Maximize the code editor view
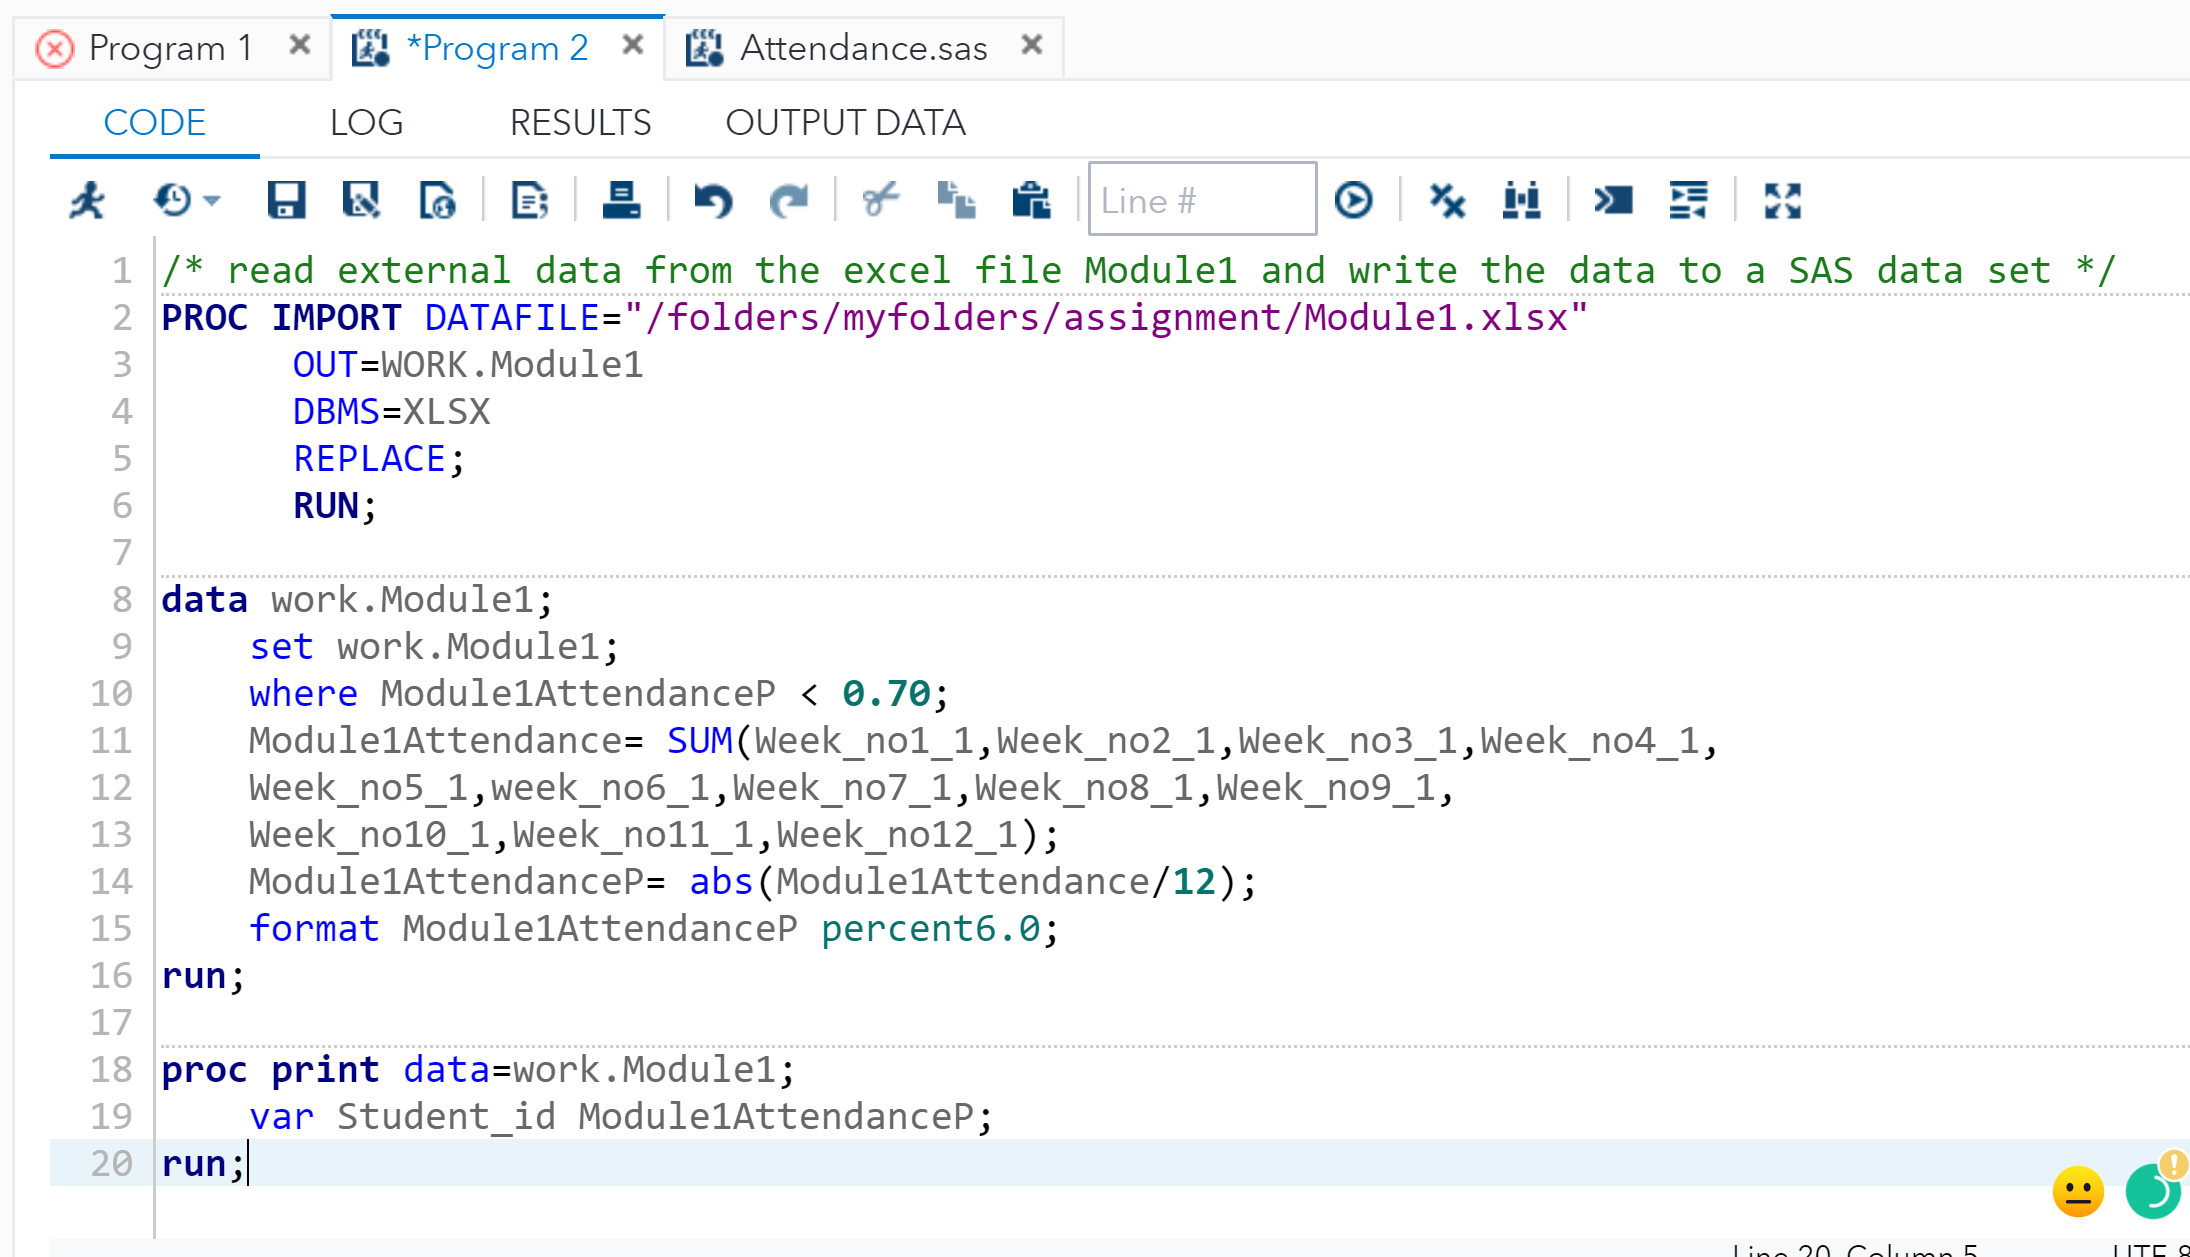This screenshot has height=1257, width=2190. pos(1781,199)
